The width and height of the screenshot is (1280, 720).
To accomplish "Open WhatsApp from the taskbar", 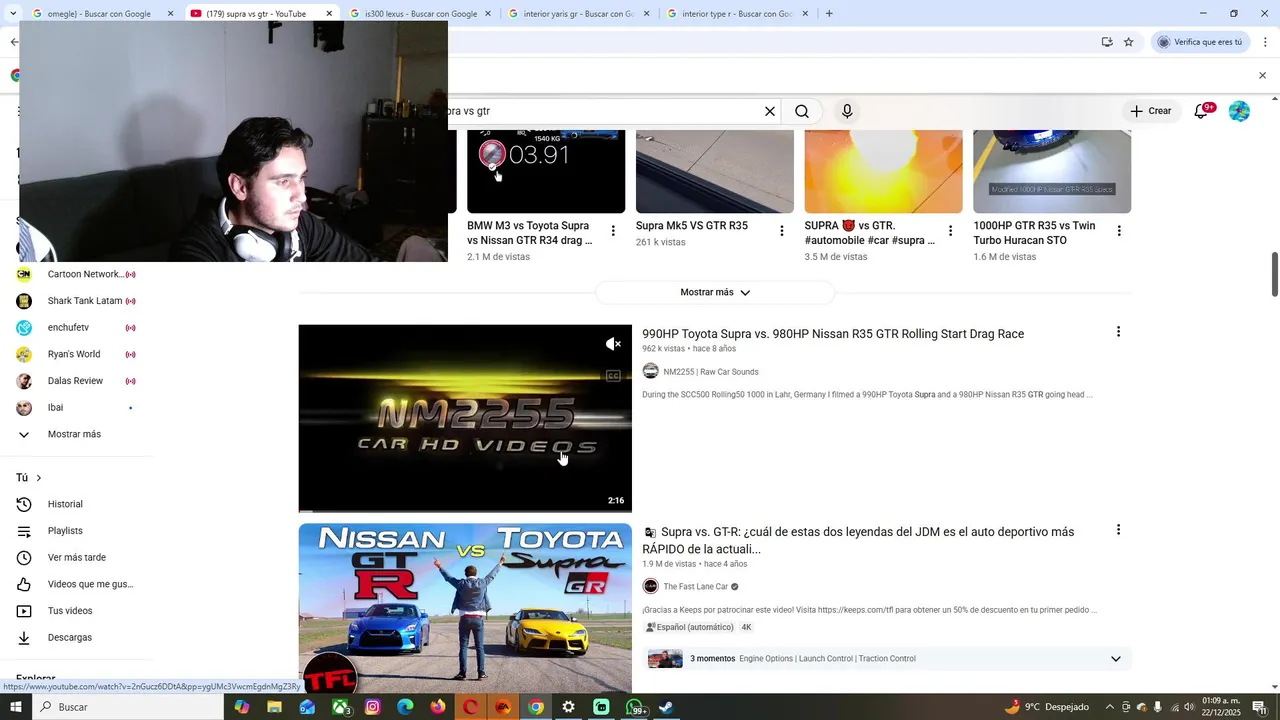I will [x=634, y=707].
